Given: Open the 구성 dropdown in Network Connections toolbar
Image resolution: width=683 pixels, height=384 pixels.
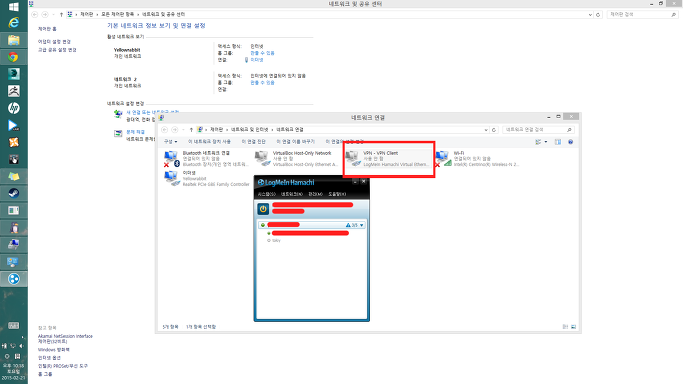Looking at the screenshot, I should 170,141.
